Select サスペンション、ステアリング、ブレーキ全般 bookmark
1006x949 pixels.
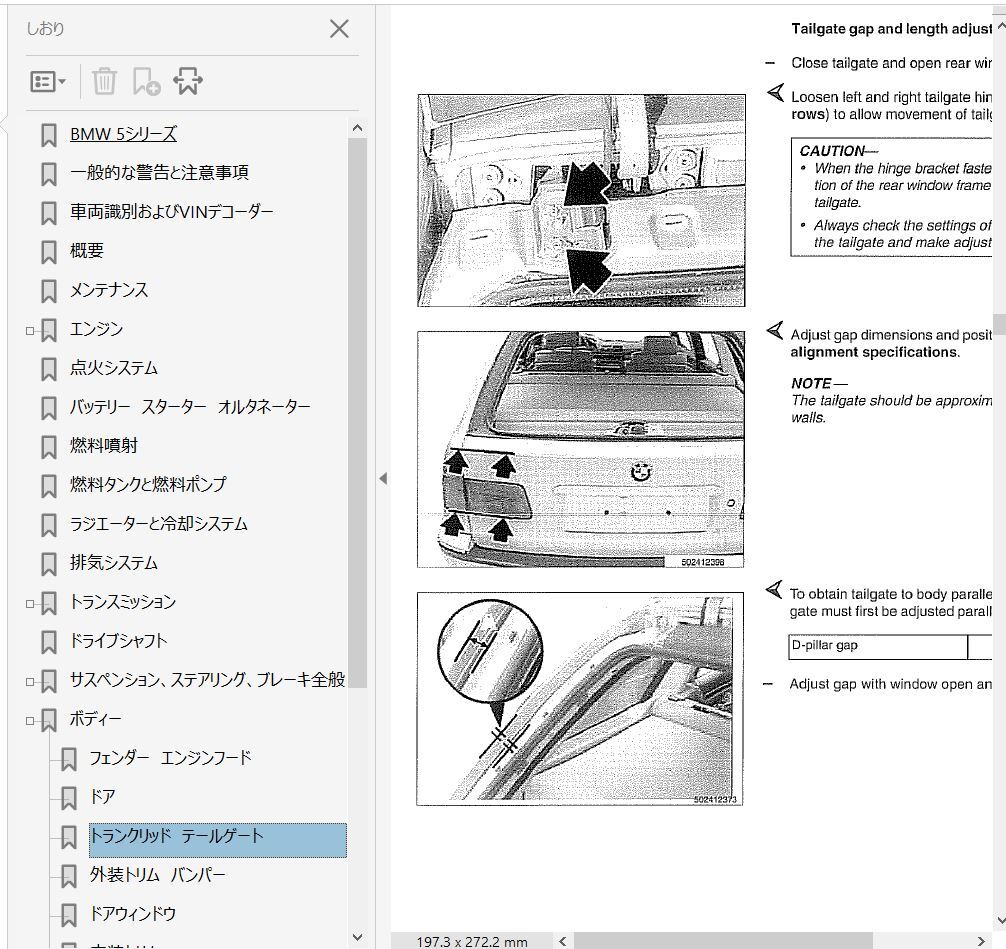pyautogui.click(x=207, y=680)
